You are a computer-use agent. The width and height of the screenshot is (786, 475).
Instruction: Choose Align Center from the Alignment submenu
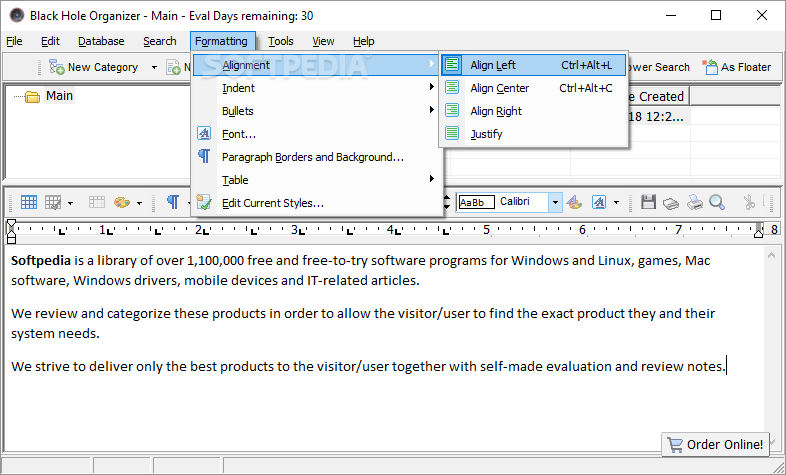(533, 88)
